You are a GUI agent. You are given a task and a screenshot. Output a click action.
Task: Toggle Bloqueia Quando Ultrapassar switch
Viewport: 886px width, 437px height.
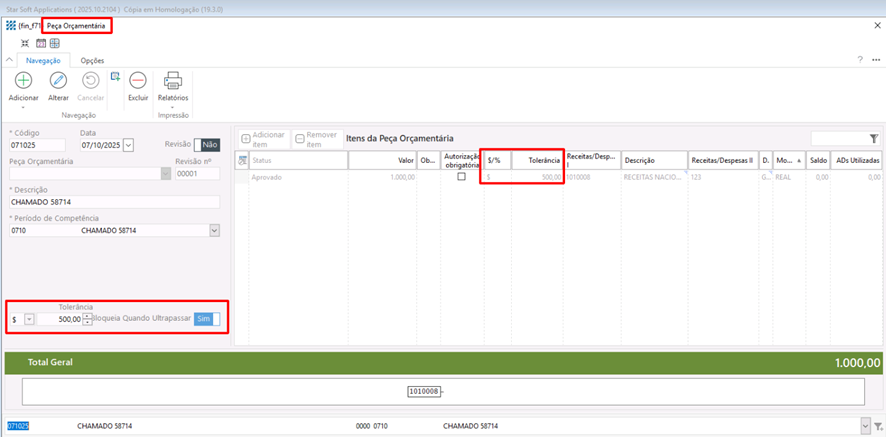[206, 319]
